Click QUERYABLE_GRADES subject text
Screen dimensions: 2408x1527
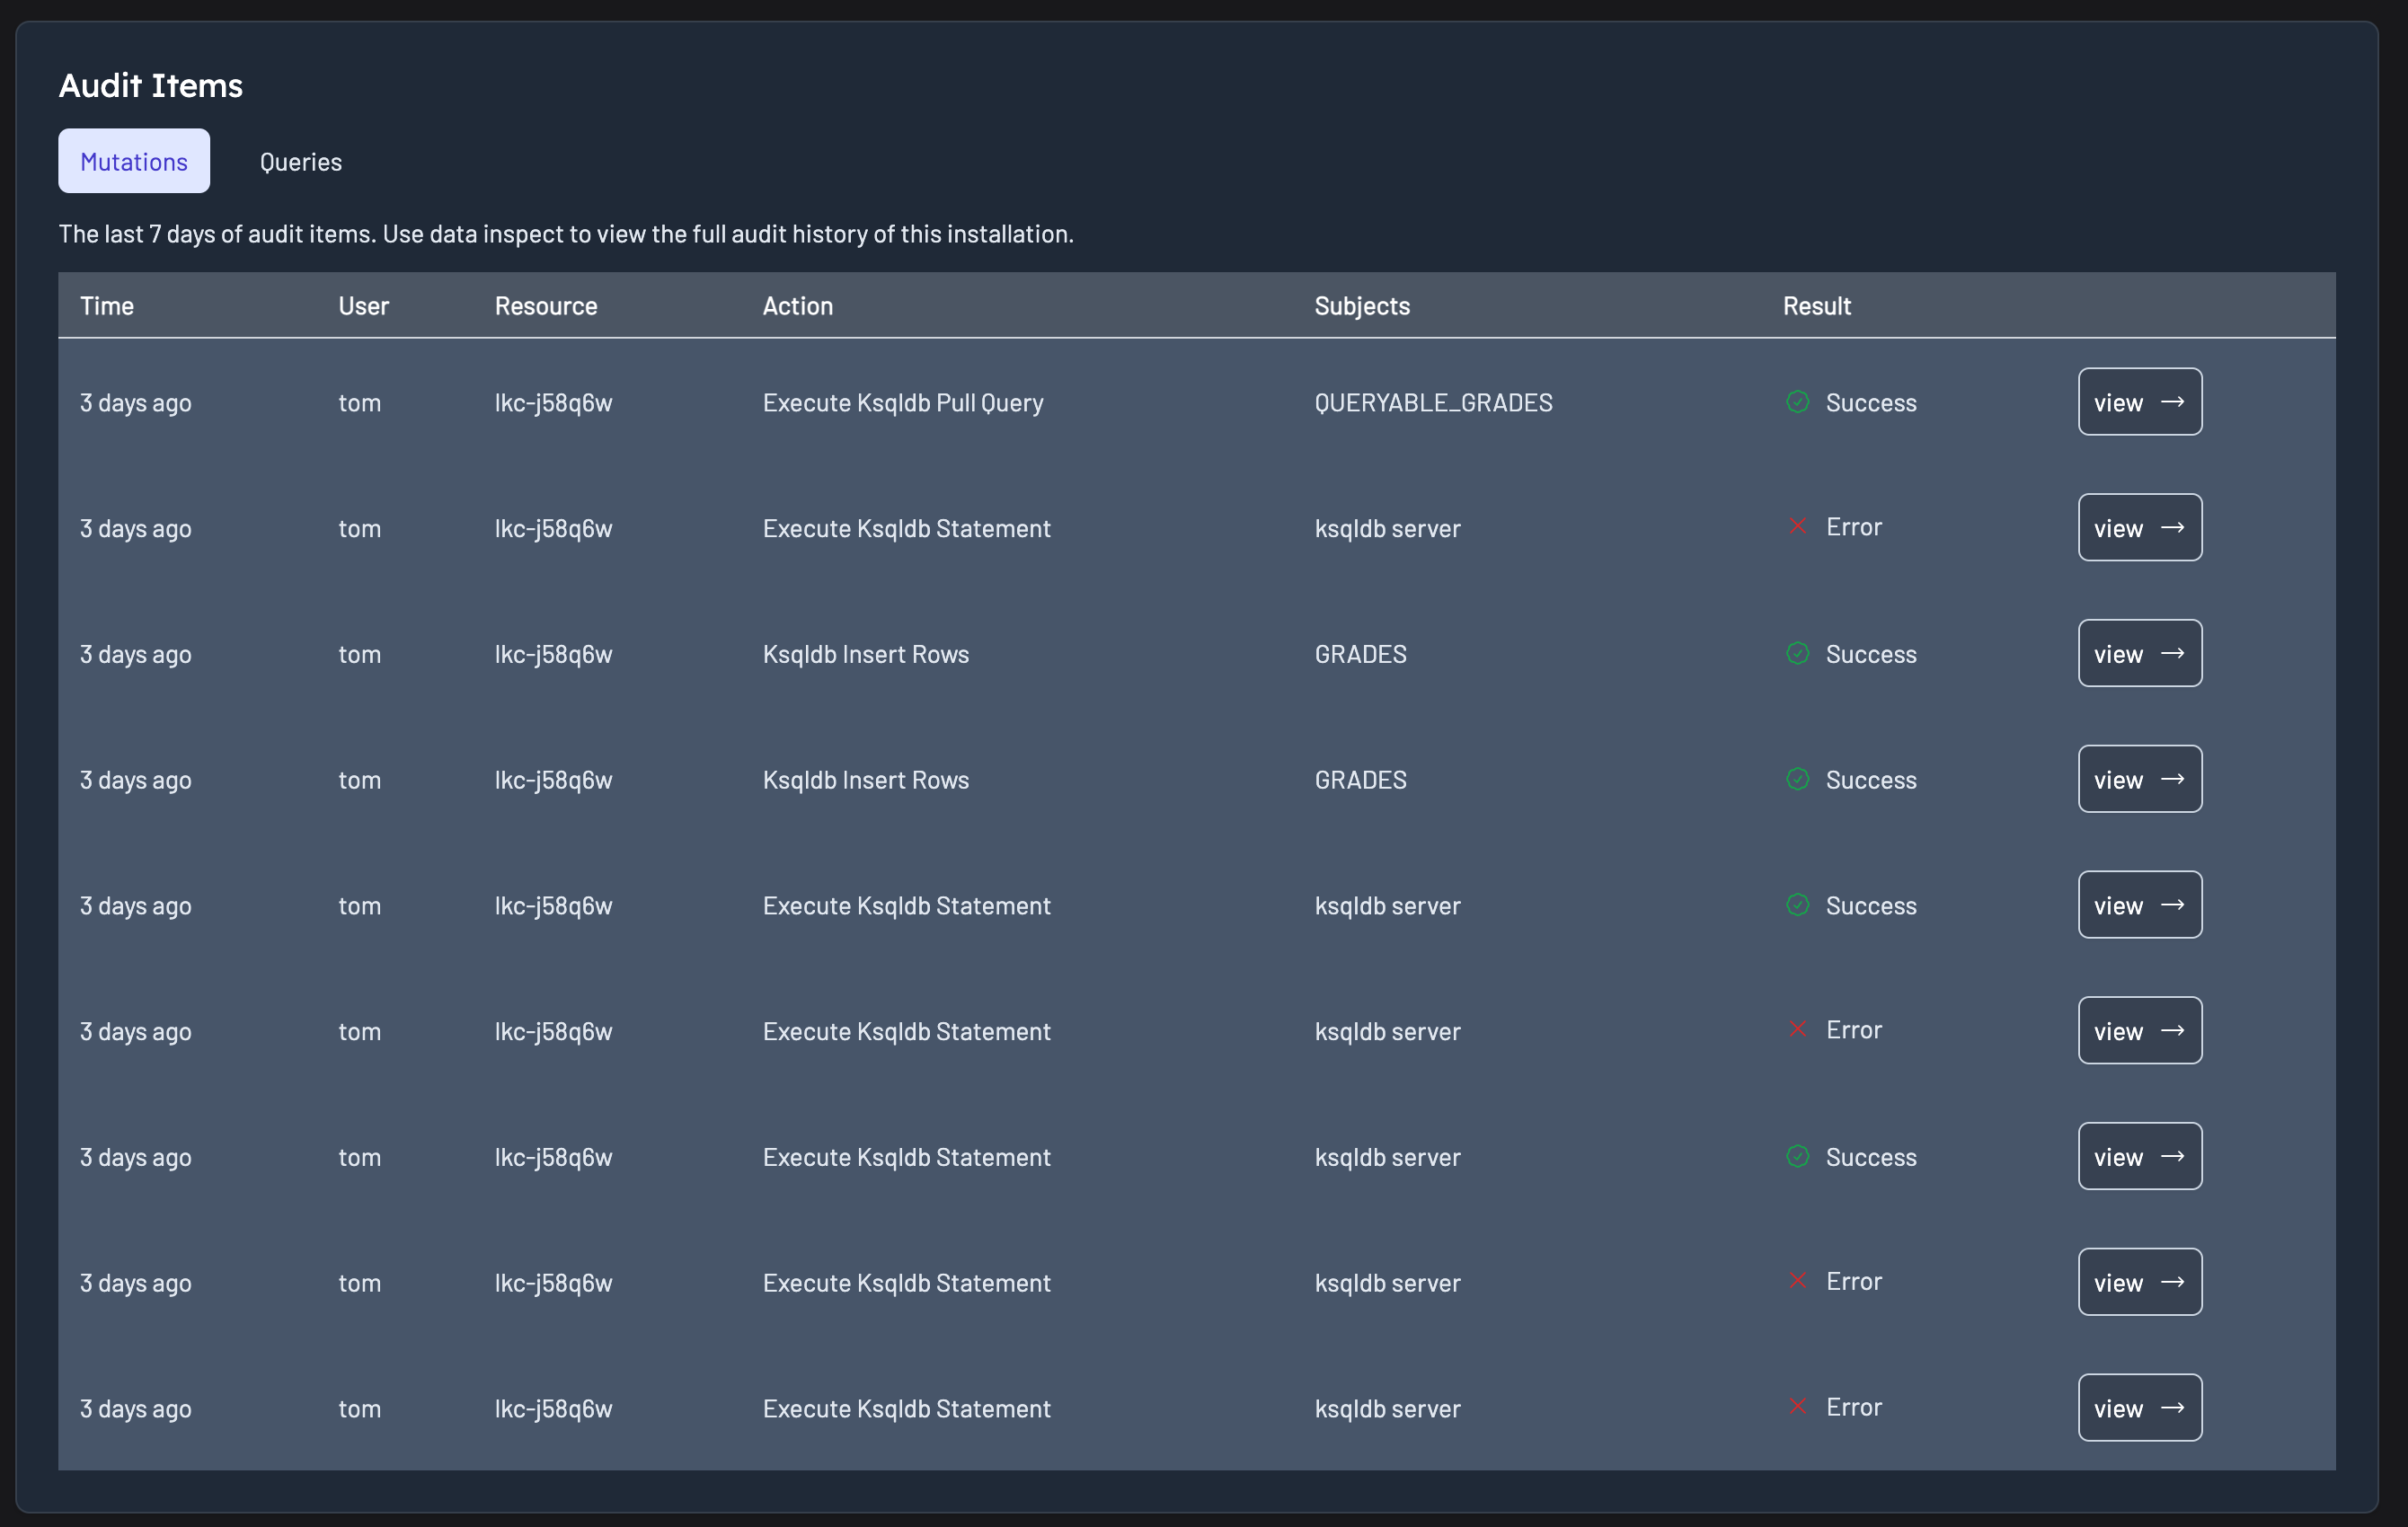1432,403
